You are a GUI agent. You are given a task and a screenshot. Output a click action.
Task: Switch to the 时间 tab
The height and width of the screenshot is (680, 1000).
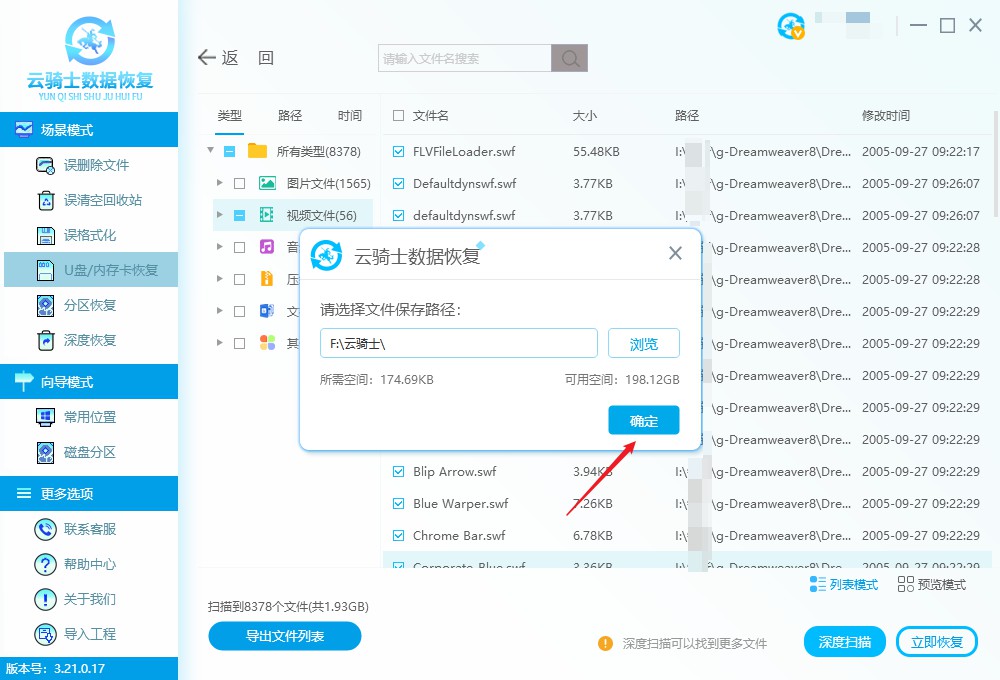(x=349, y=115)
